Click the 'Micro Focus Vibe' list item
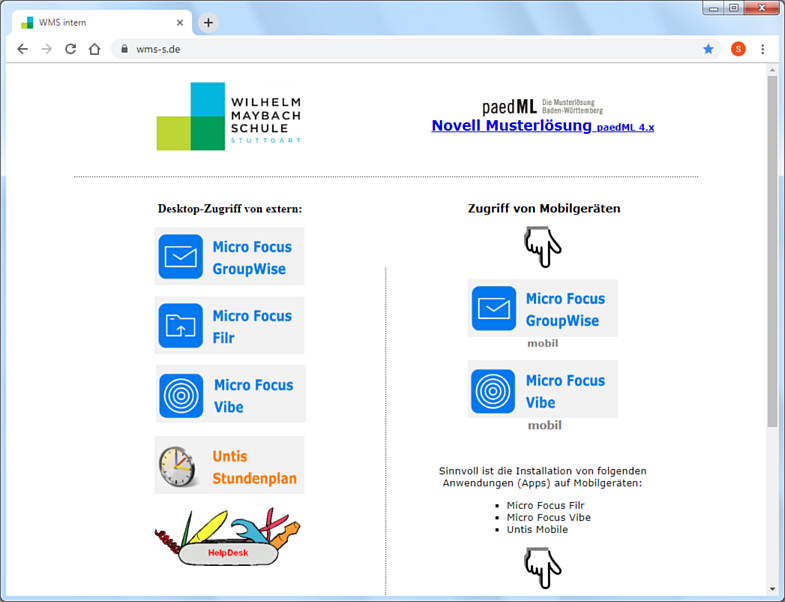Screen dimensions: 785x602 click(x=548, y=517)
